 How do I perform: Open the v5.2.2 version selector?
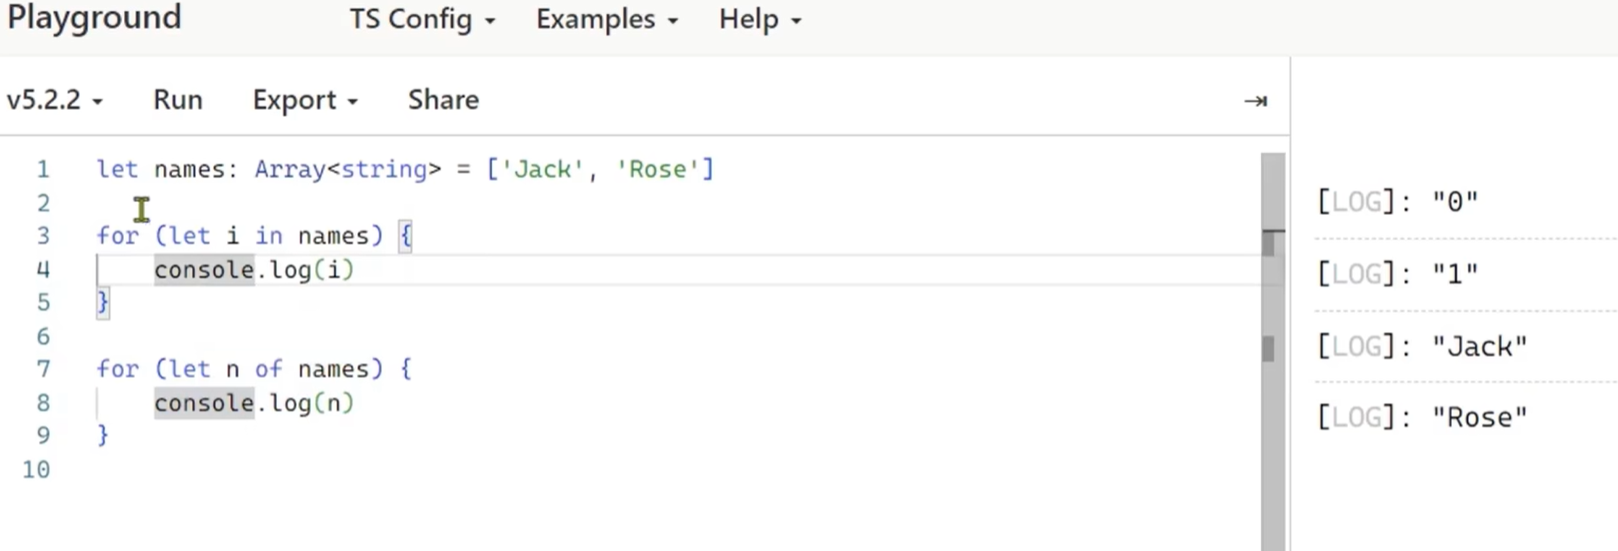54,100
